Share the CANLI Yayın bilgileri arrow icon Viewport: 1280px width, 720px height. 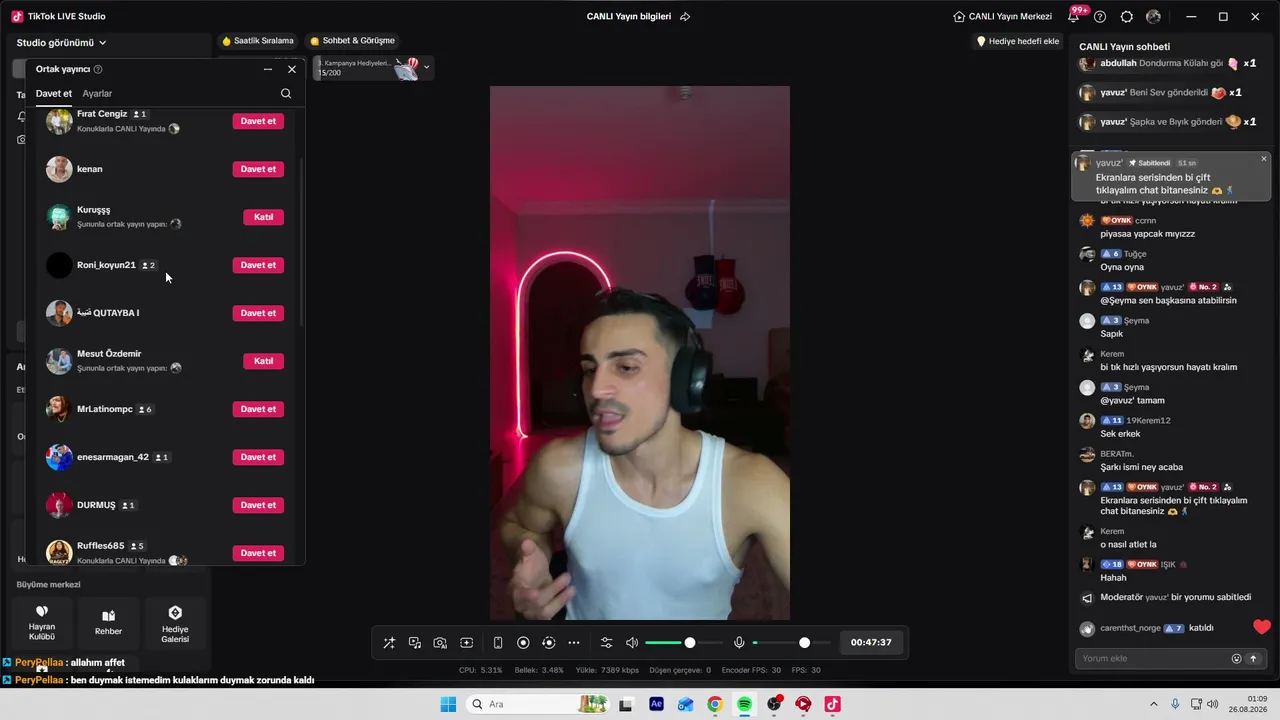(x=685, y=17)
